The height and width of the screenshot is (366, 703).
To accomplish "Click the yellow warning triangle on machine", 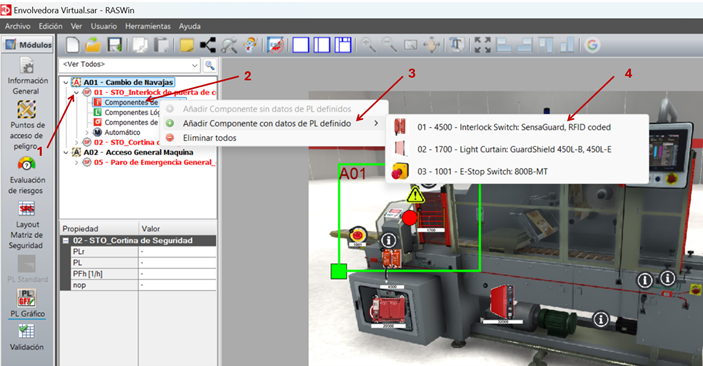I will point(415,195).
